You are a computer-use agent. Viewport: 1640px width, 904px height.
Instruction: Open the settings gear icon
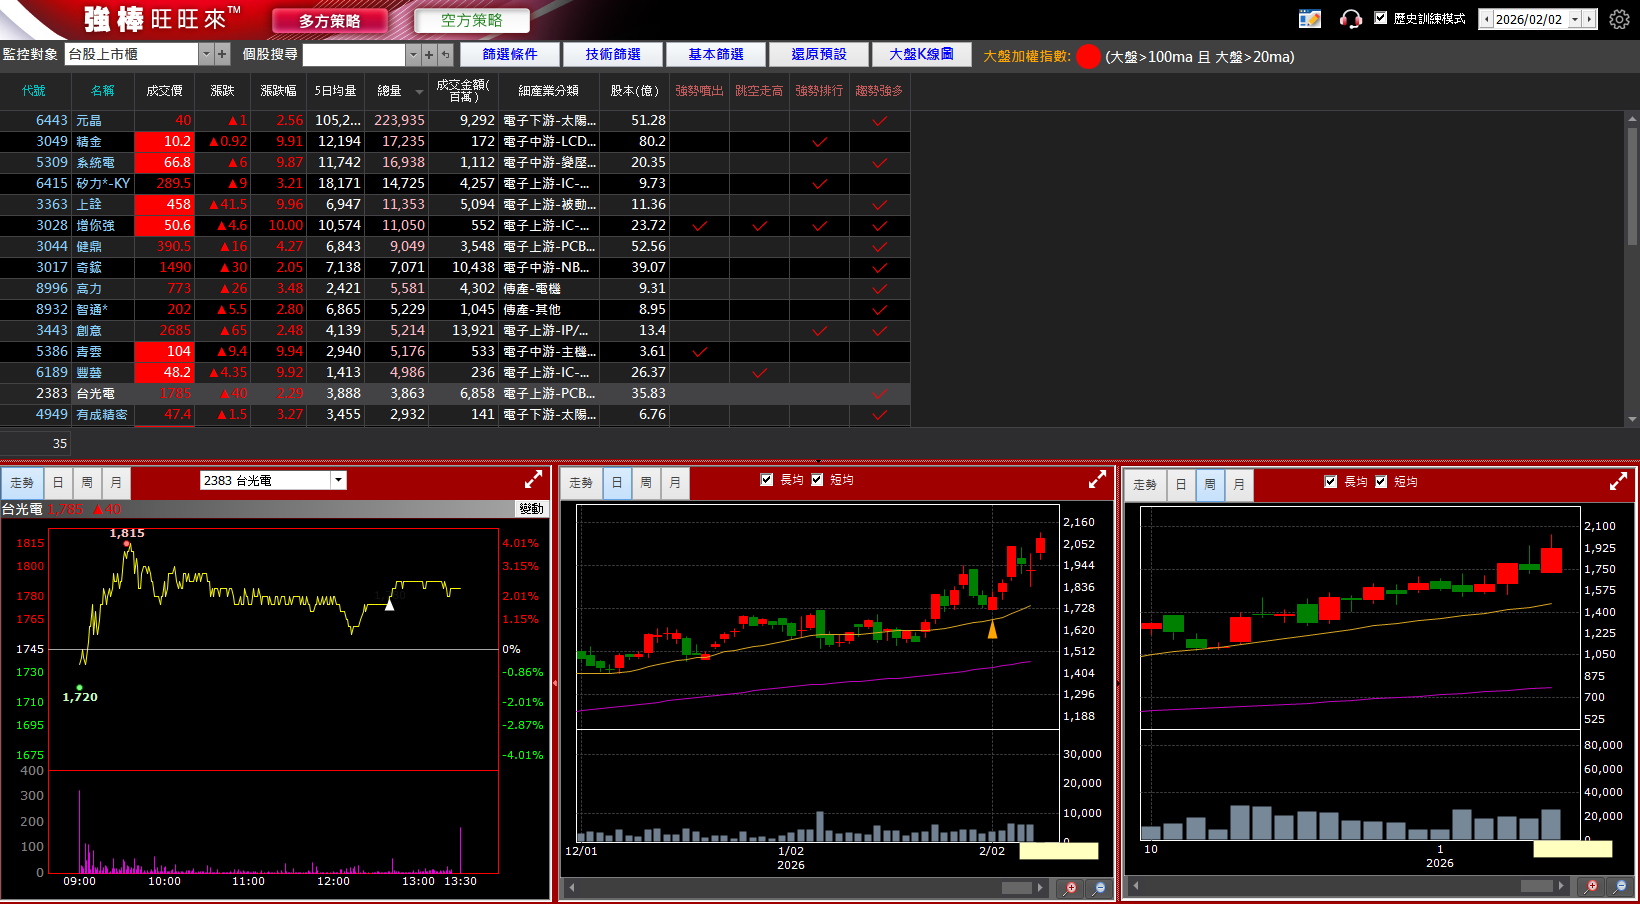[1619, 19]
